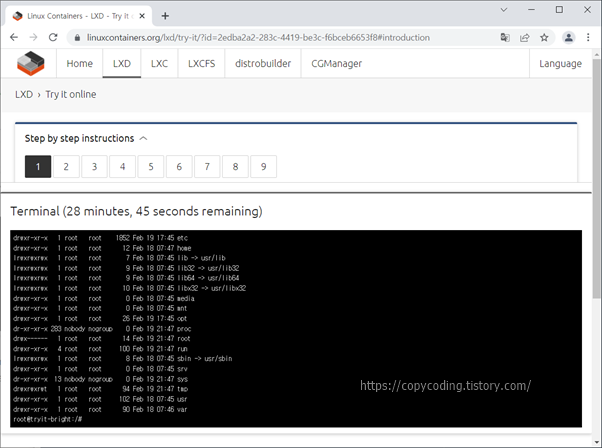Click the LXD breadcrumb link
Viewport: 602px width, 448px height.
(x=24, y=94)
